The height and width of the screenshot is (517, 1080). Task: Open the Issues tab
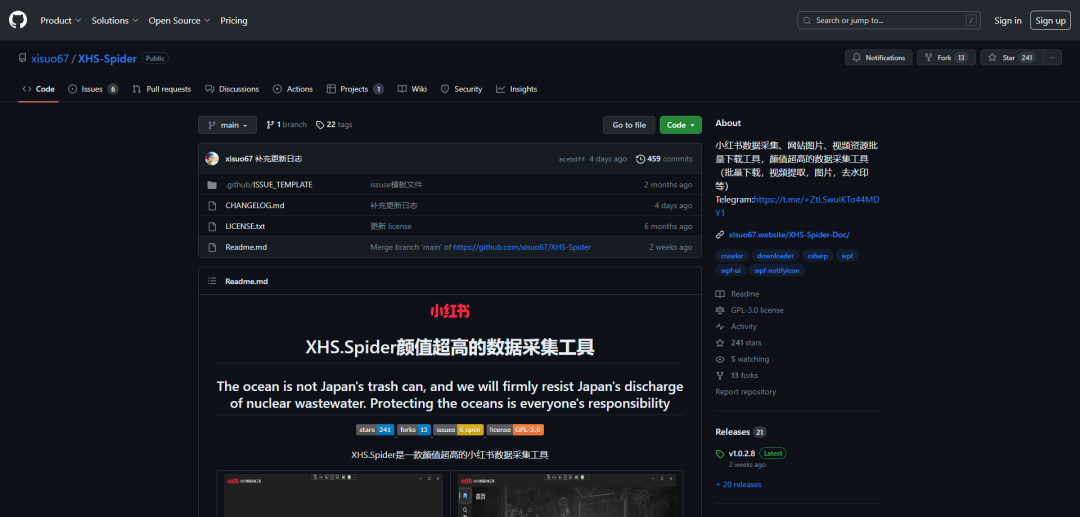(x=93, y=89)
